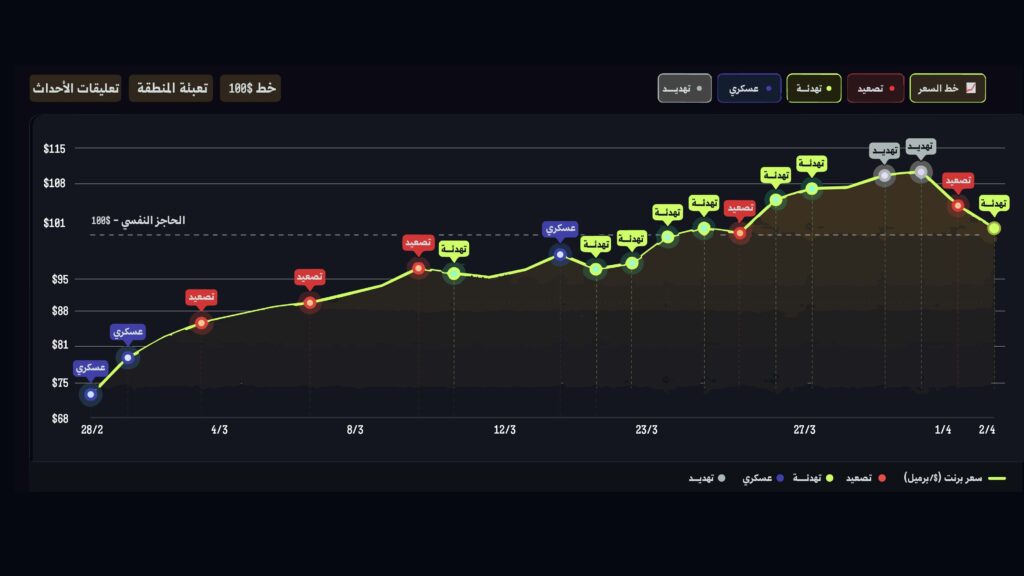This screenshot has height=576, width=1024.
Task: Select the first gray تهديد data point
Action: [x=884, y=175]
